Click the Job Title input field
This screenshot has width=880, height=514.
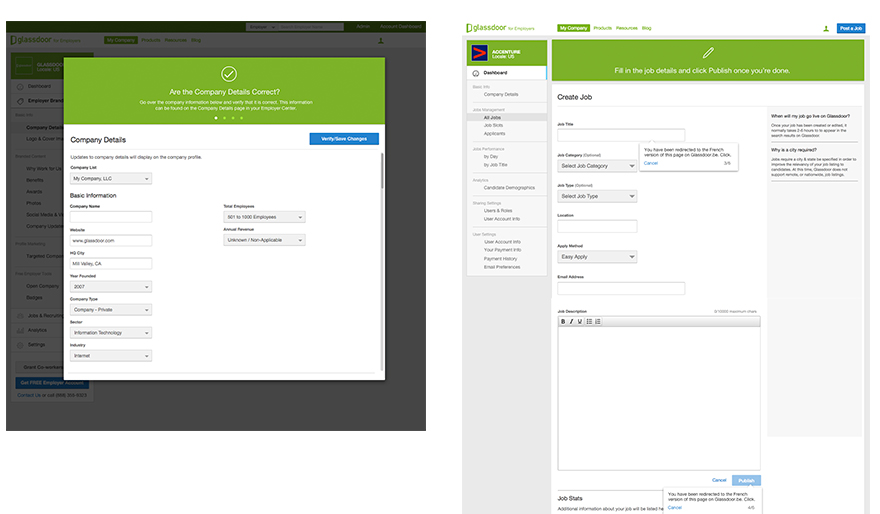[x=620, y=135]
